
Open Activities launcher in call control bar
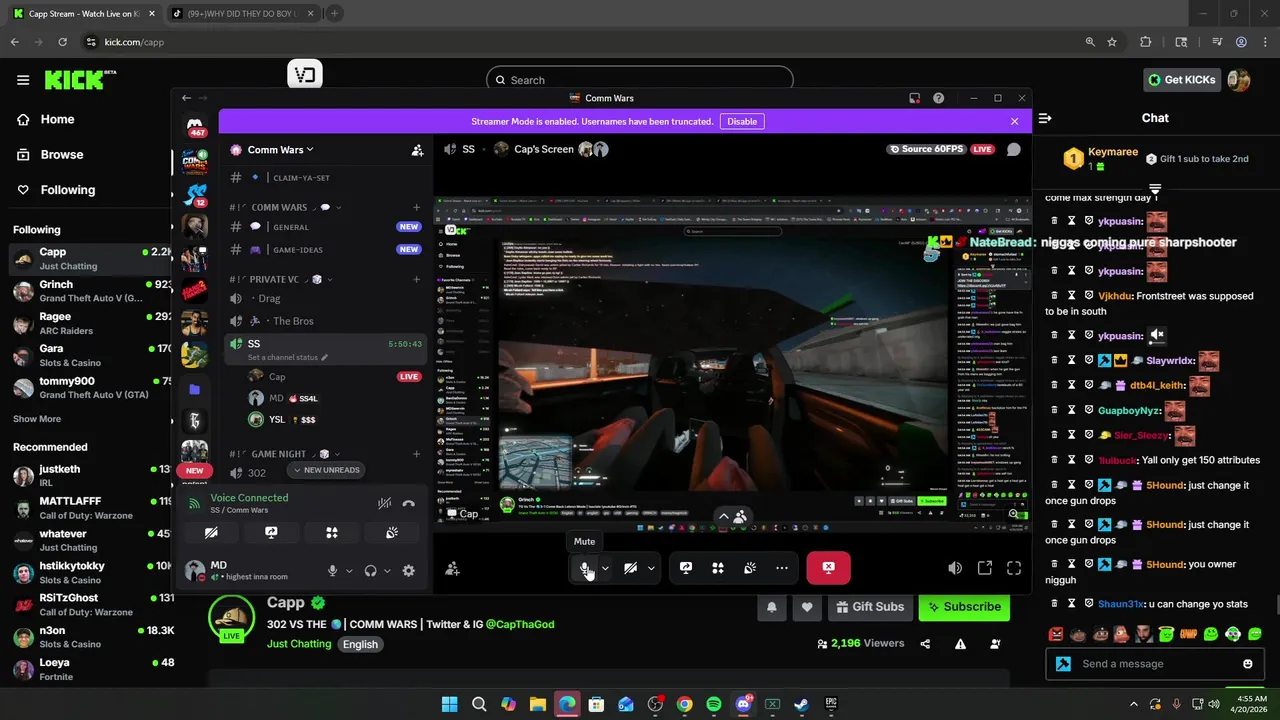click(718, 568)
